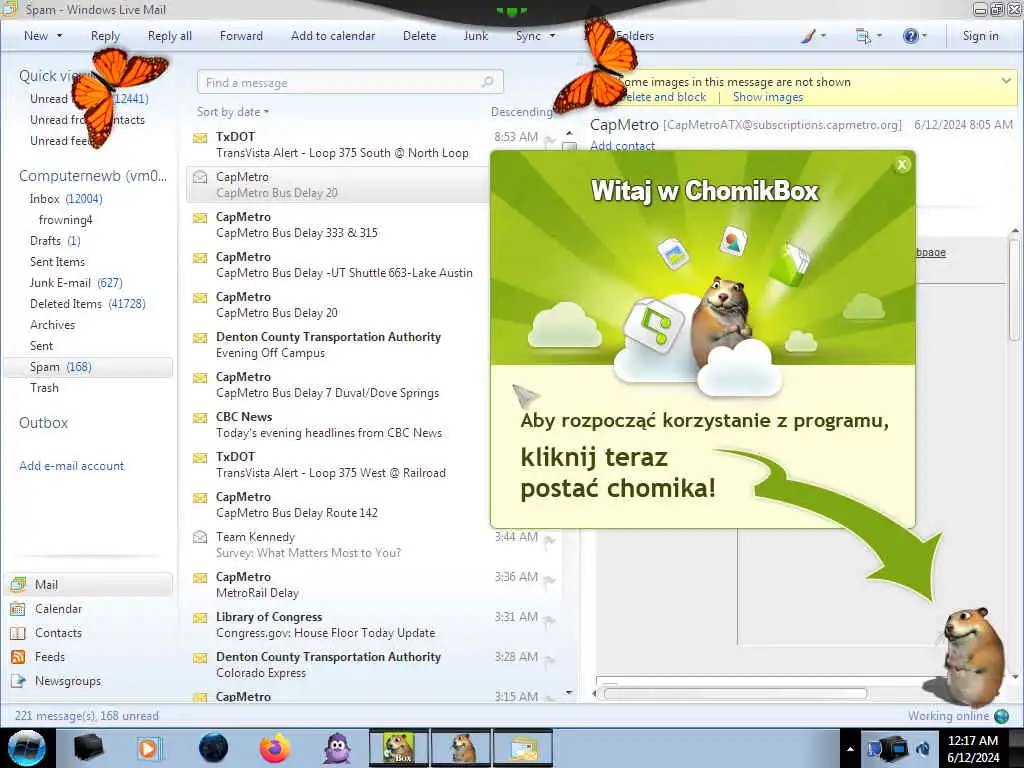Click Reply all in the toolbar

170,36
